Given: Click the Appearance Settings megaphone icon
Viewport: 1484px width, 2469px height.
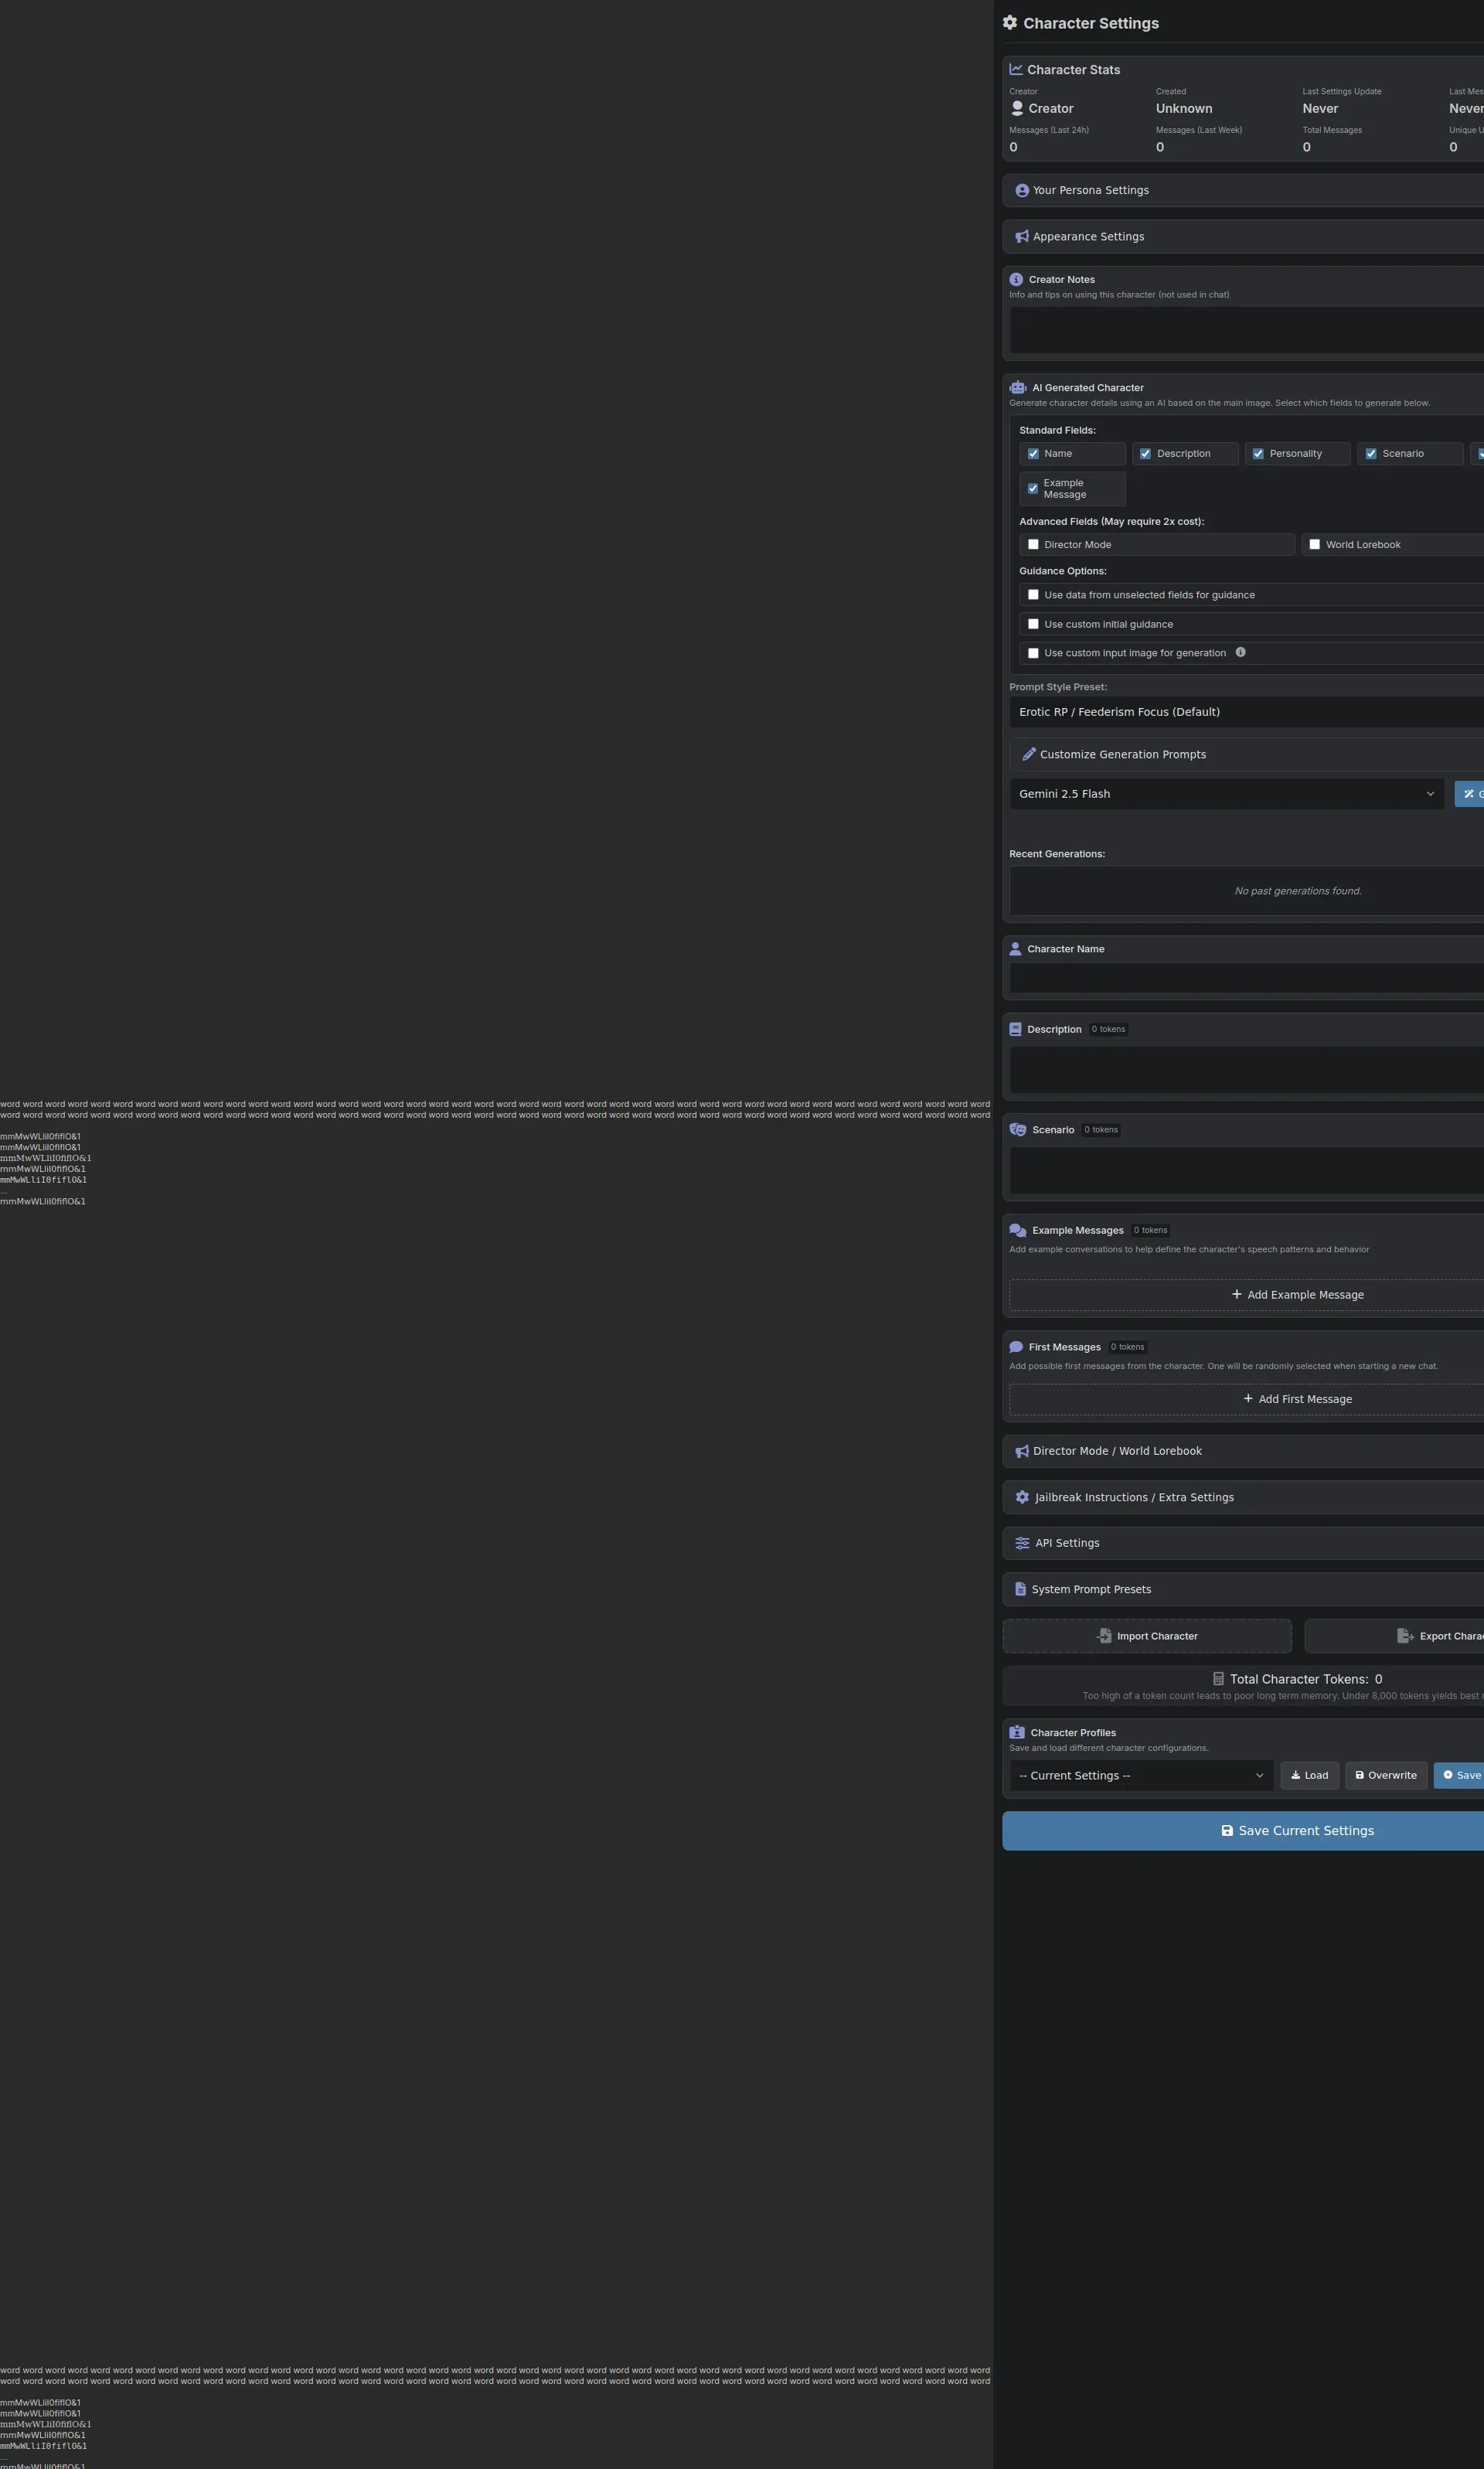Looking at the screenshot, I should click(1022, 237).
